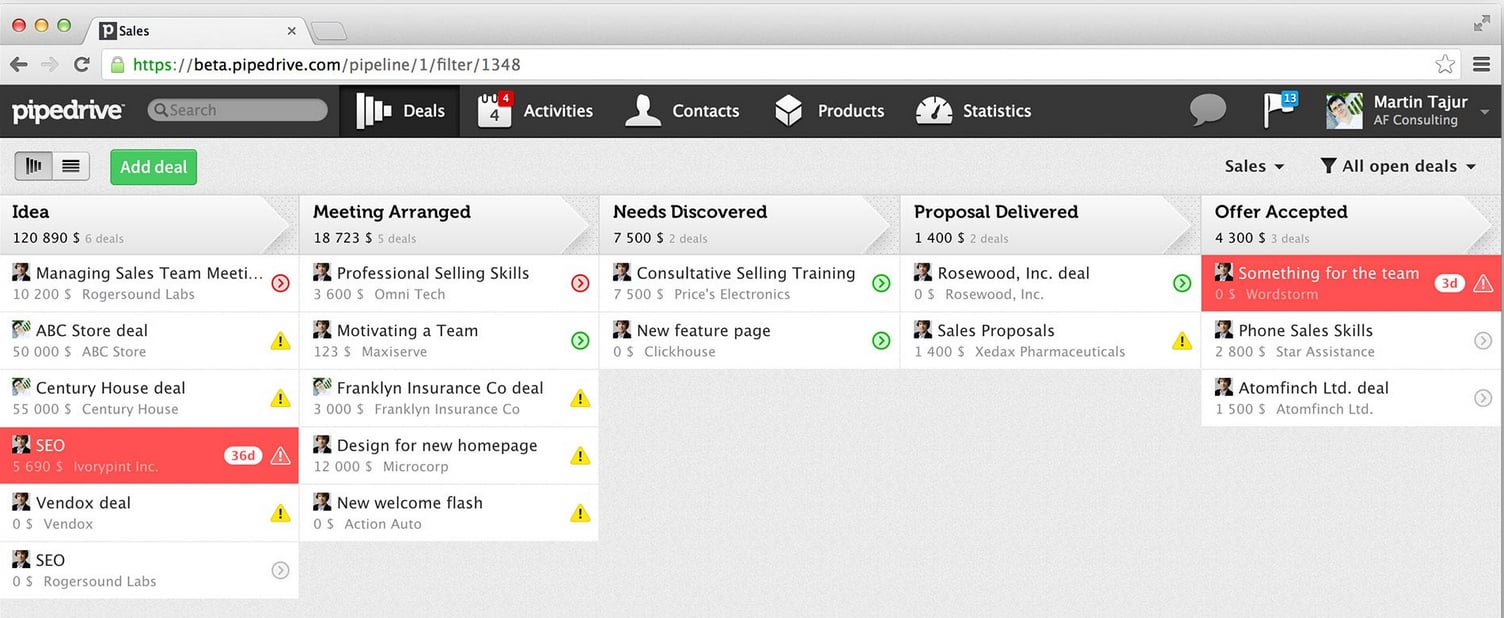Open the Phone Sales Skills deal
Viewport: 1504px width, 618px height.
tap(1352, 341)
